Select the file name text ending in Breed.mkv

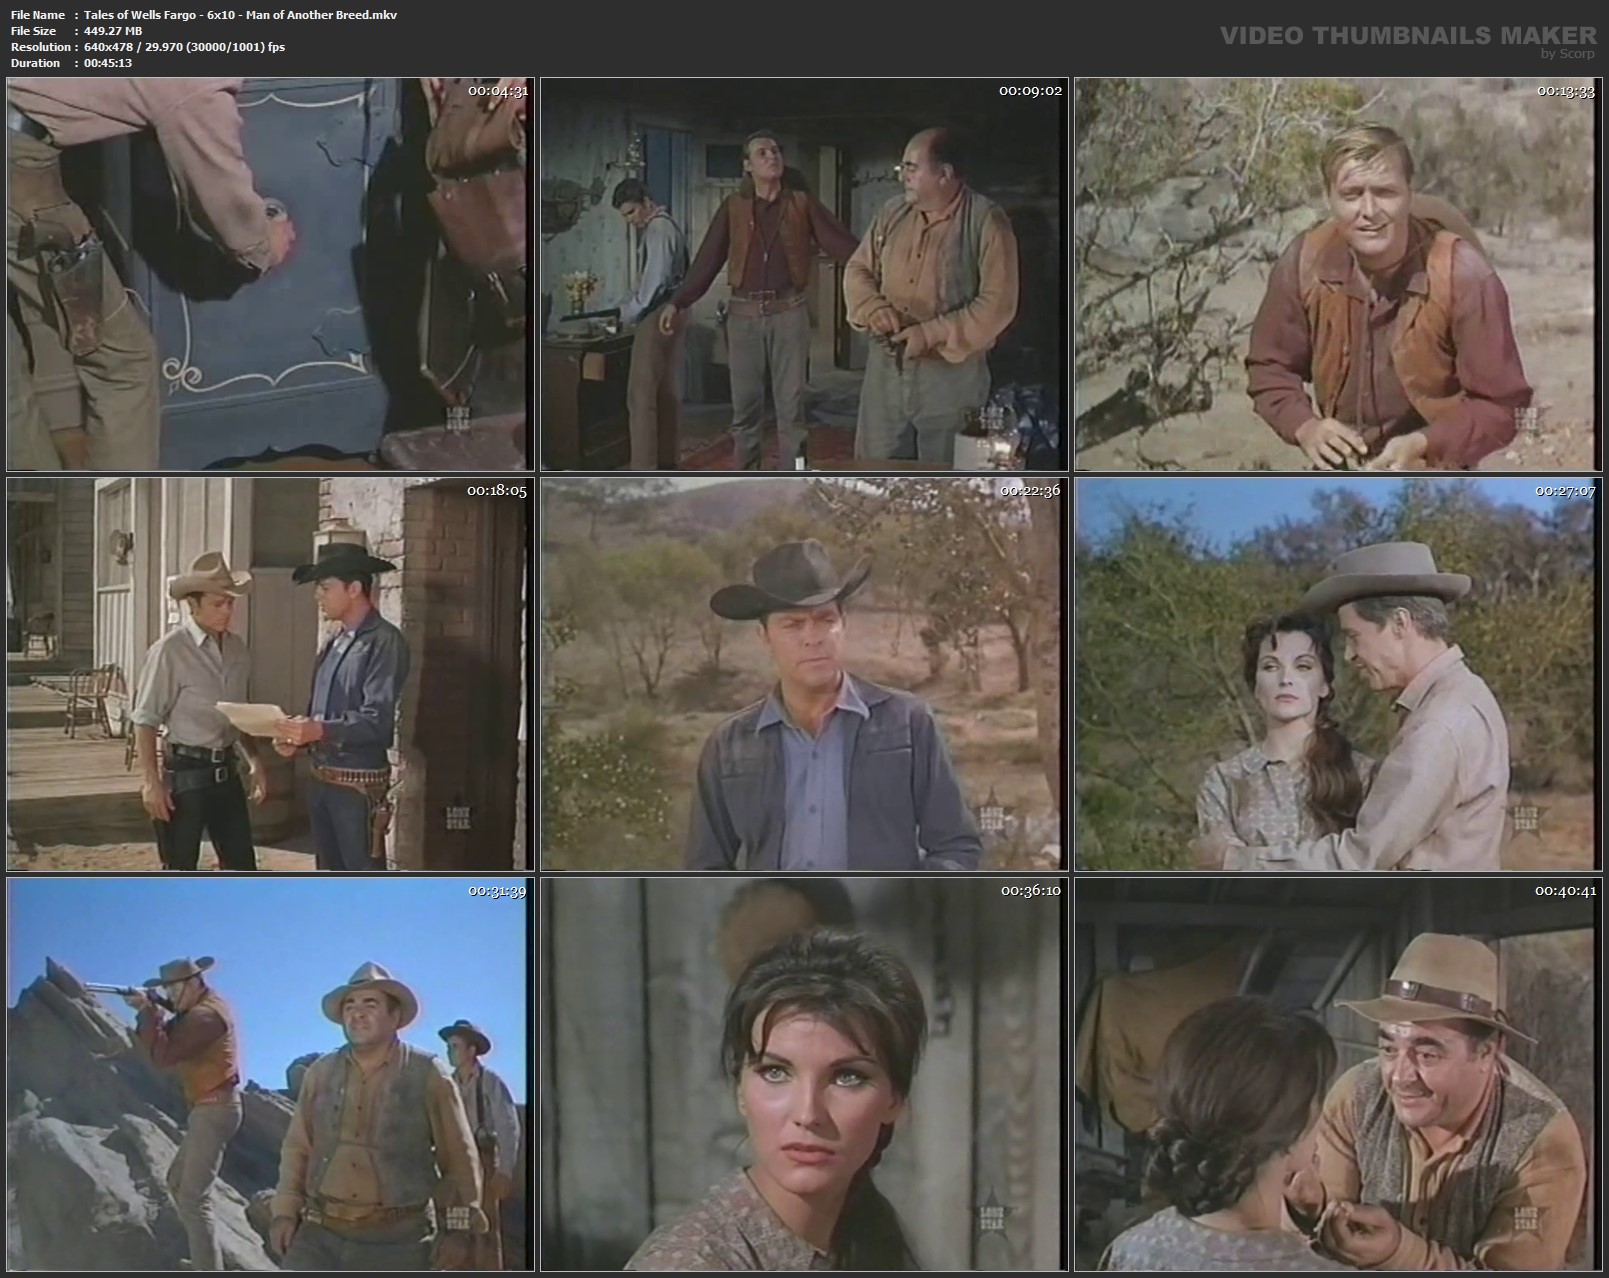(x=241, y=15)
